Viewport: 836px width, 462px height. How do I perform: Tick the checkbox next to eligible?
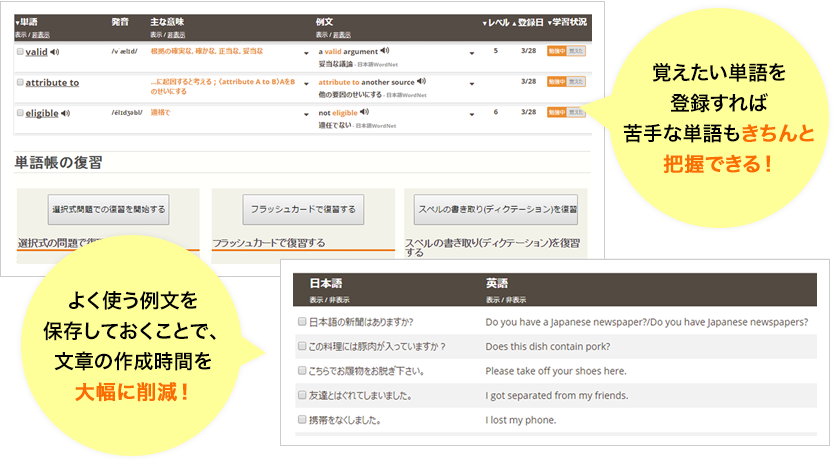(x=20, y=113)
